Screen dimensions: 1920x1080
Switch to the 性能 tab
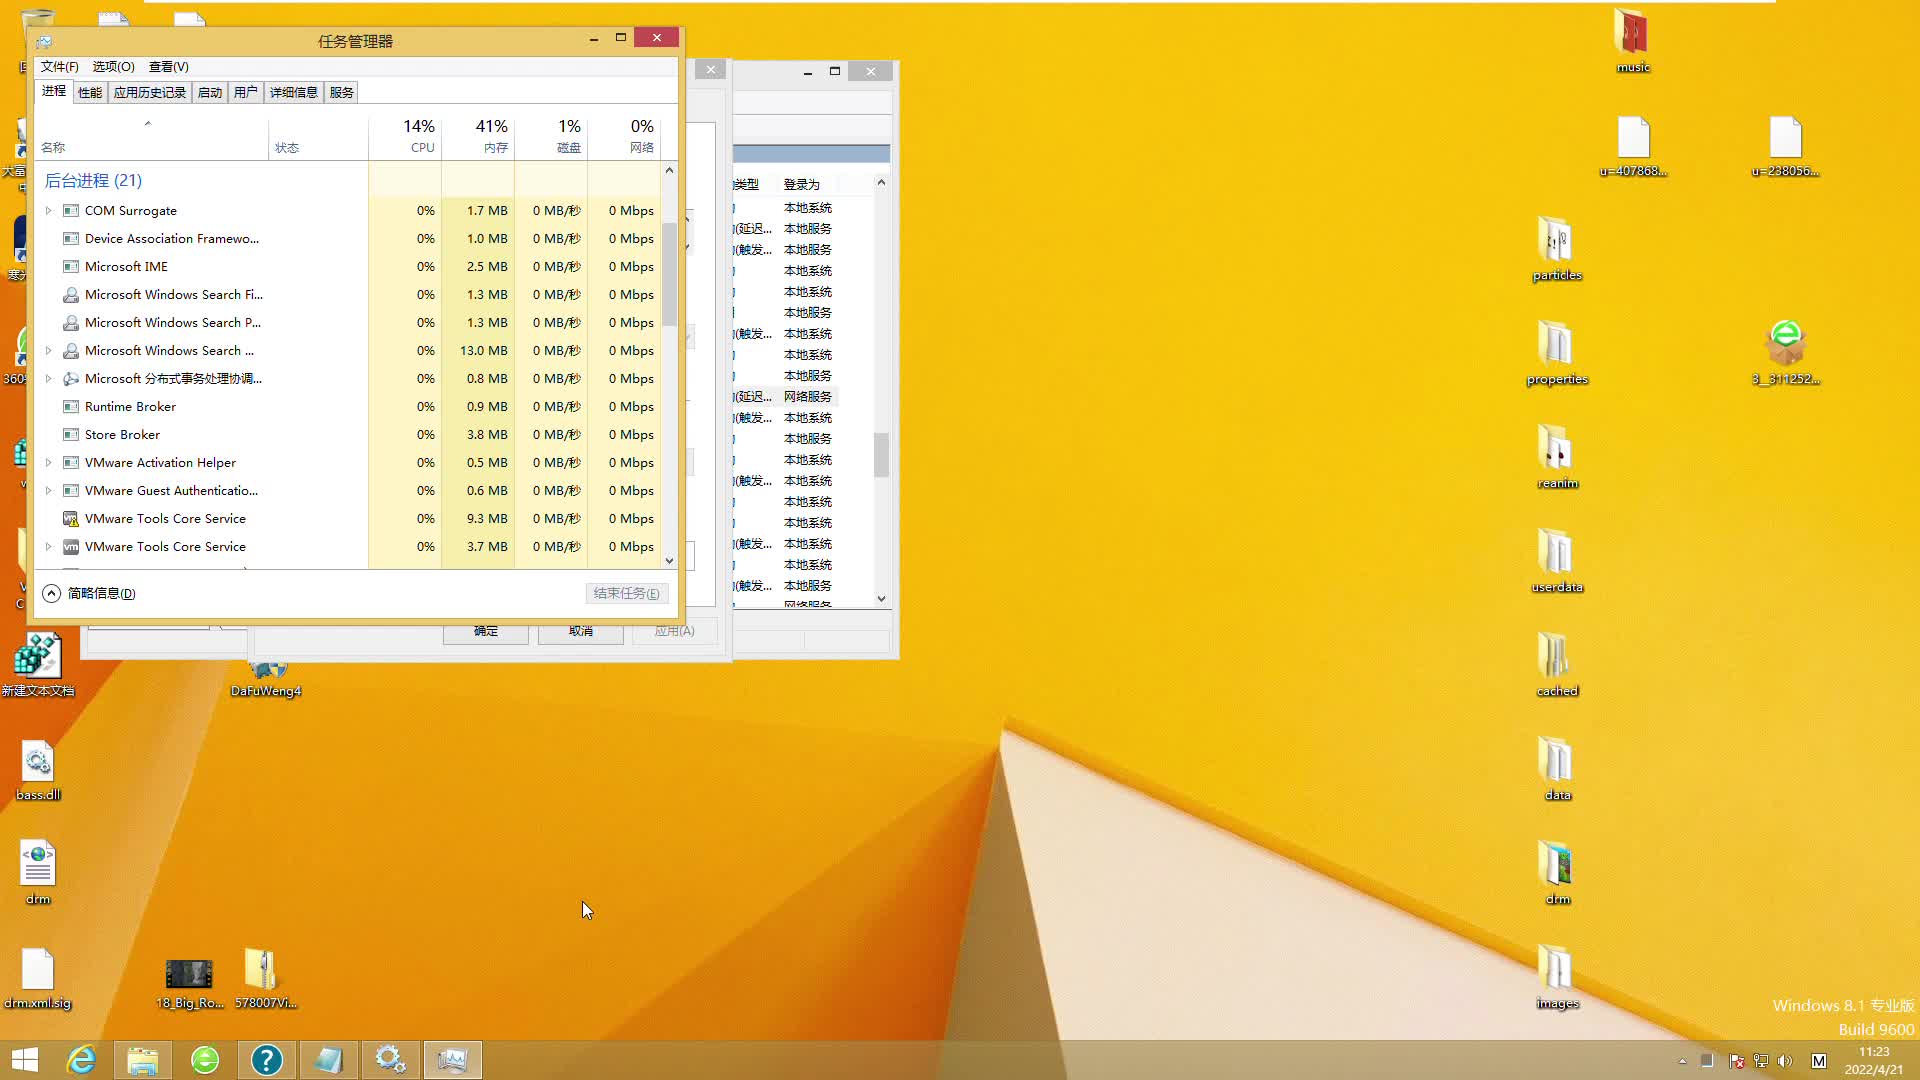coord(89,92)
